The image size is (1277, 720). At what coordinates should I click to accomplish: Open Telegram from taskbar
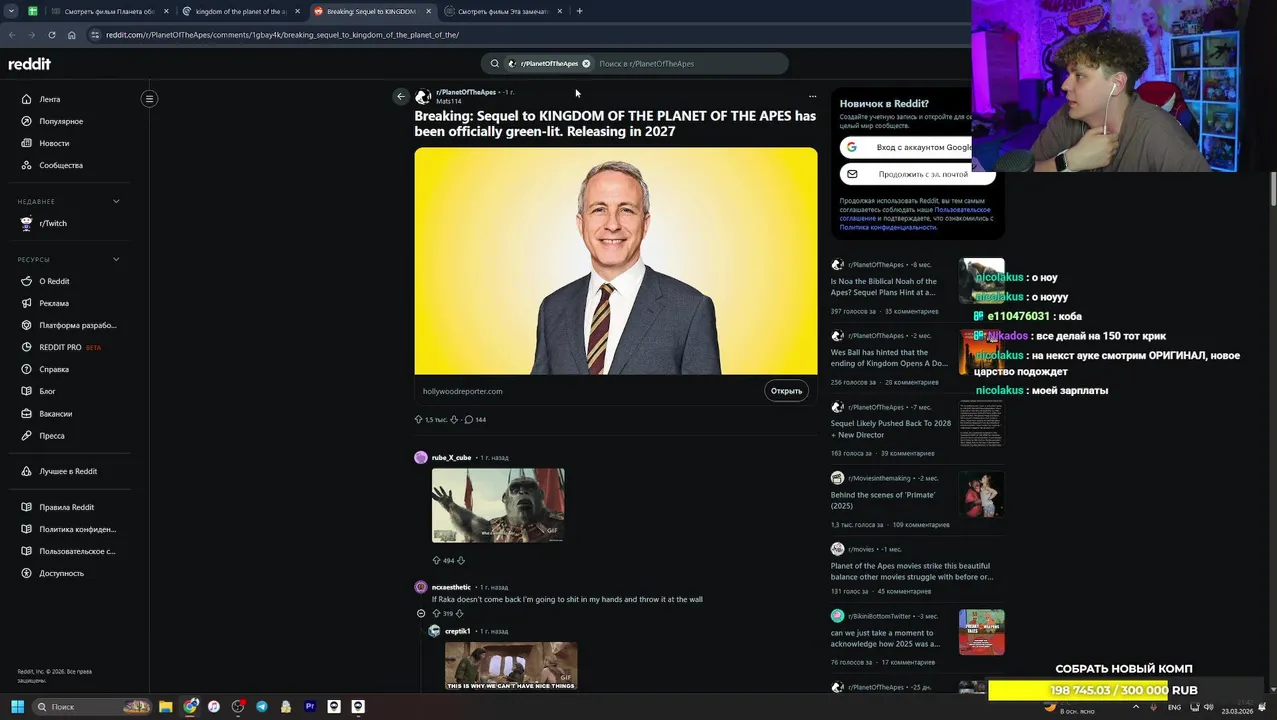pos(262,707)
